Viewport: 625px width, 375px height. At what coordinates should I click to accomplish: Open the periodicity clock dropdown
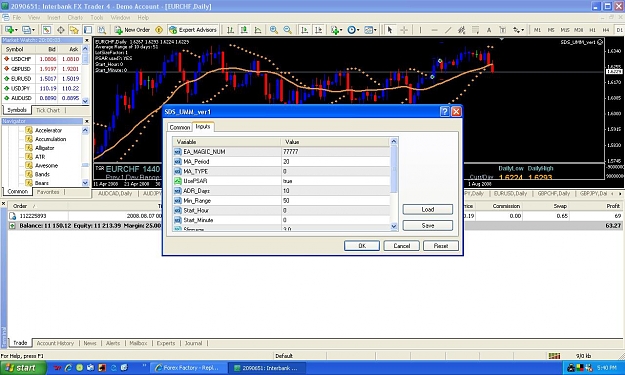tap(353, 30)
